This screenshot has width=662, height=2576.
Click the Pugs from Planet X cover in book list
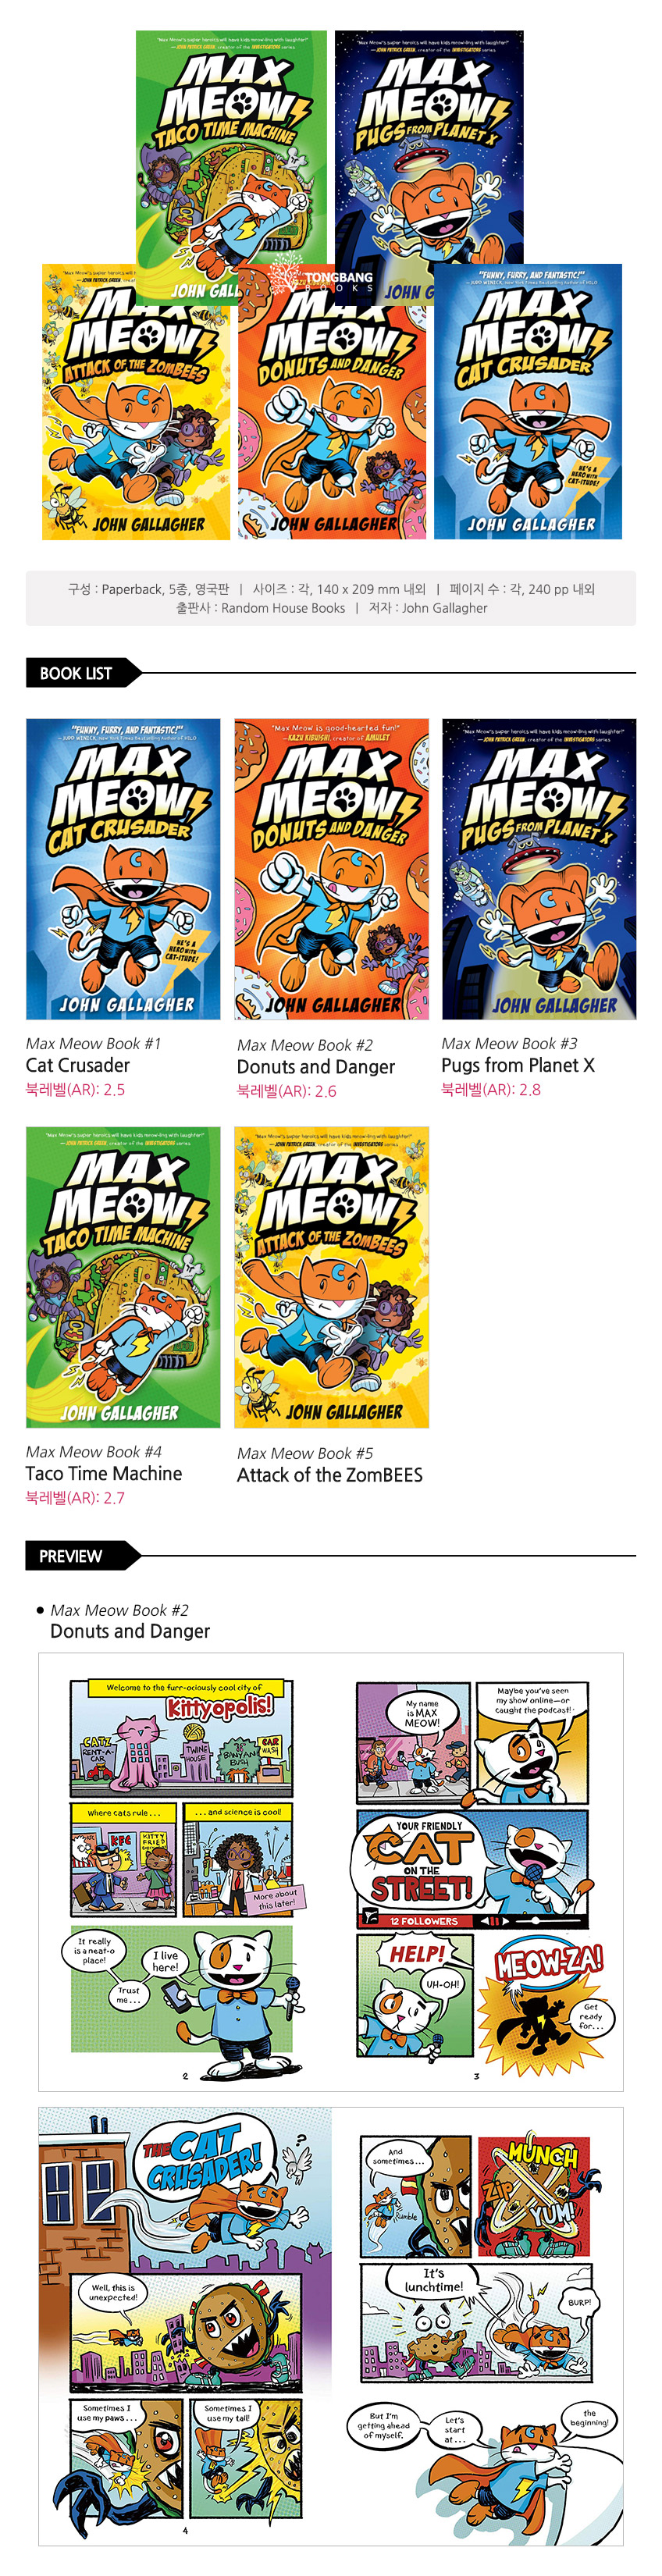pos(539,868)
